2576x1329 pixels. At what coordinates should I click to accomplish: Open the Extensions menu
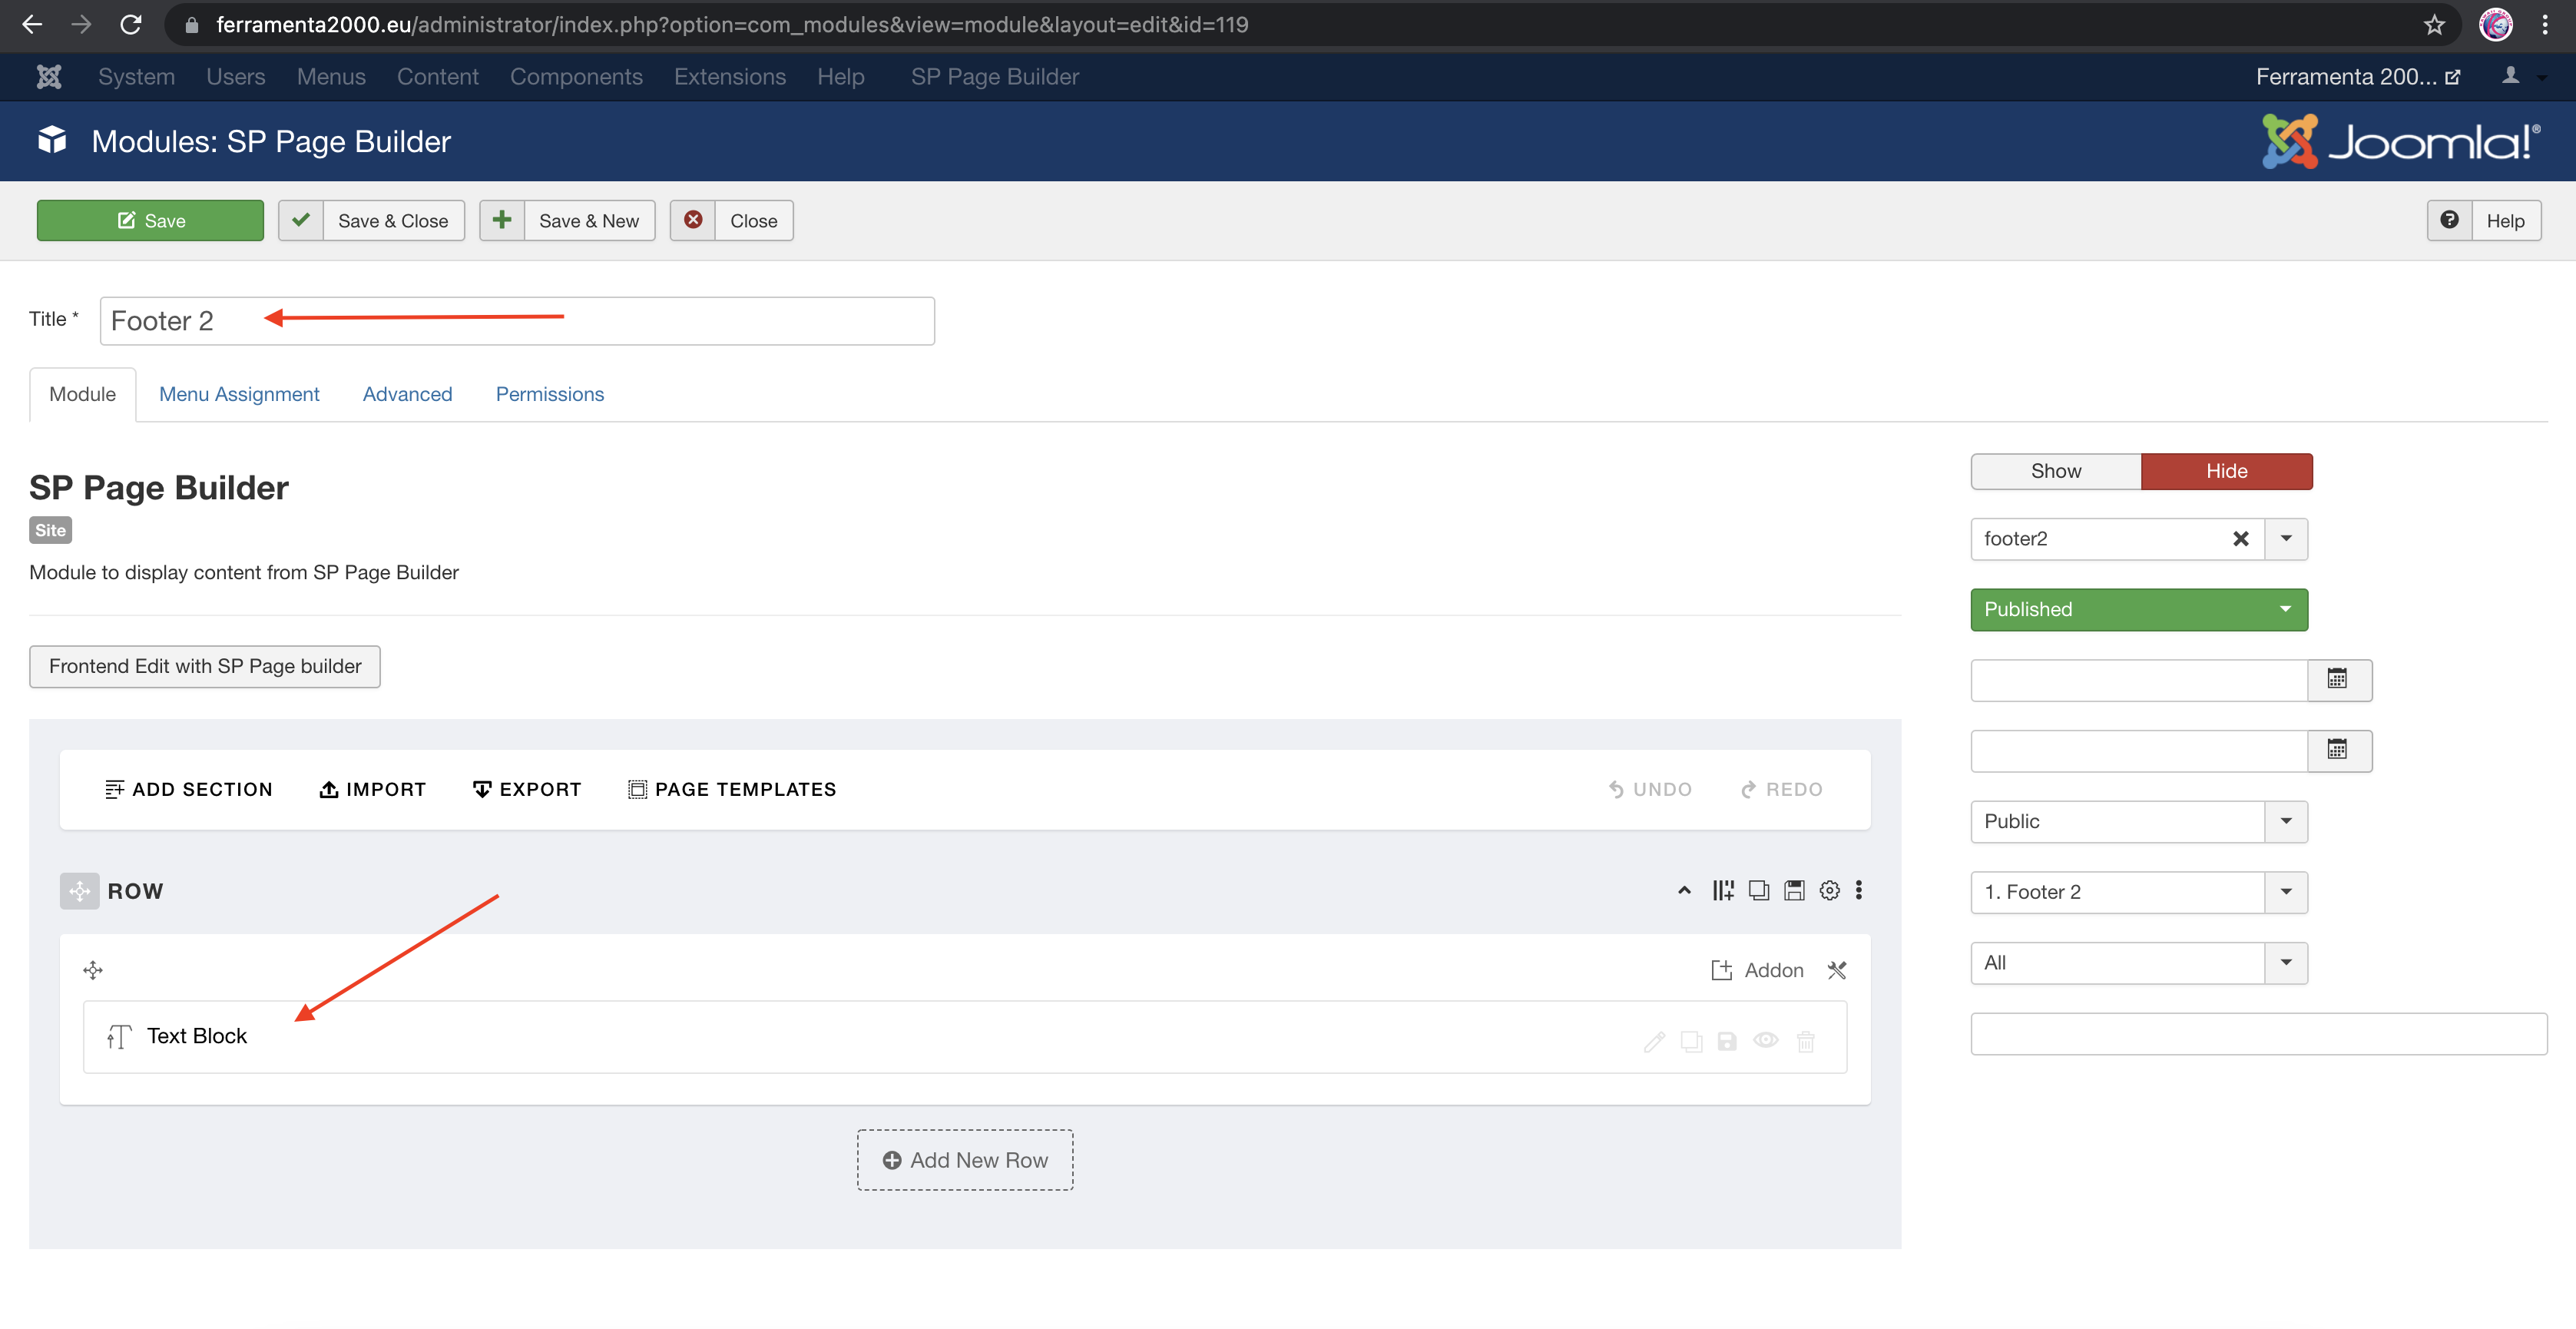click(x=729, y=77)
